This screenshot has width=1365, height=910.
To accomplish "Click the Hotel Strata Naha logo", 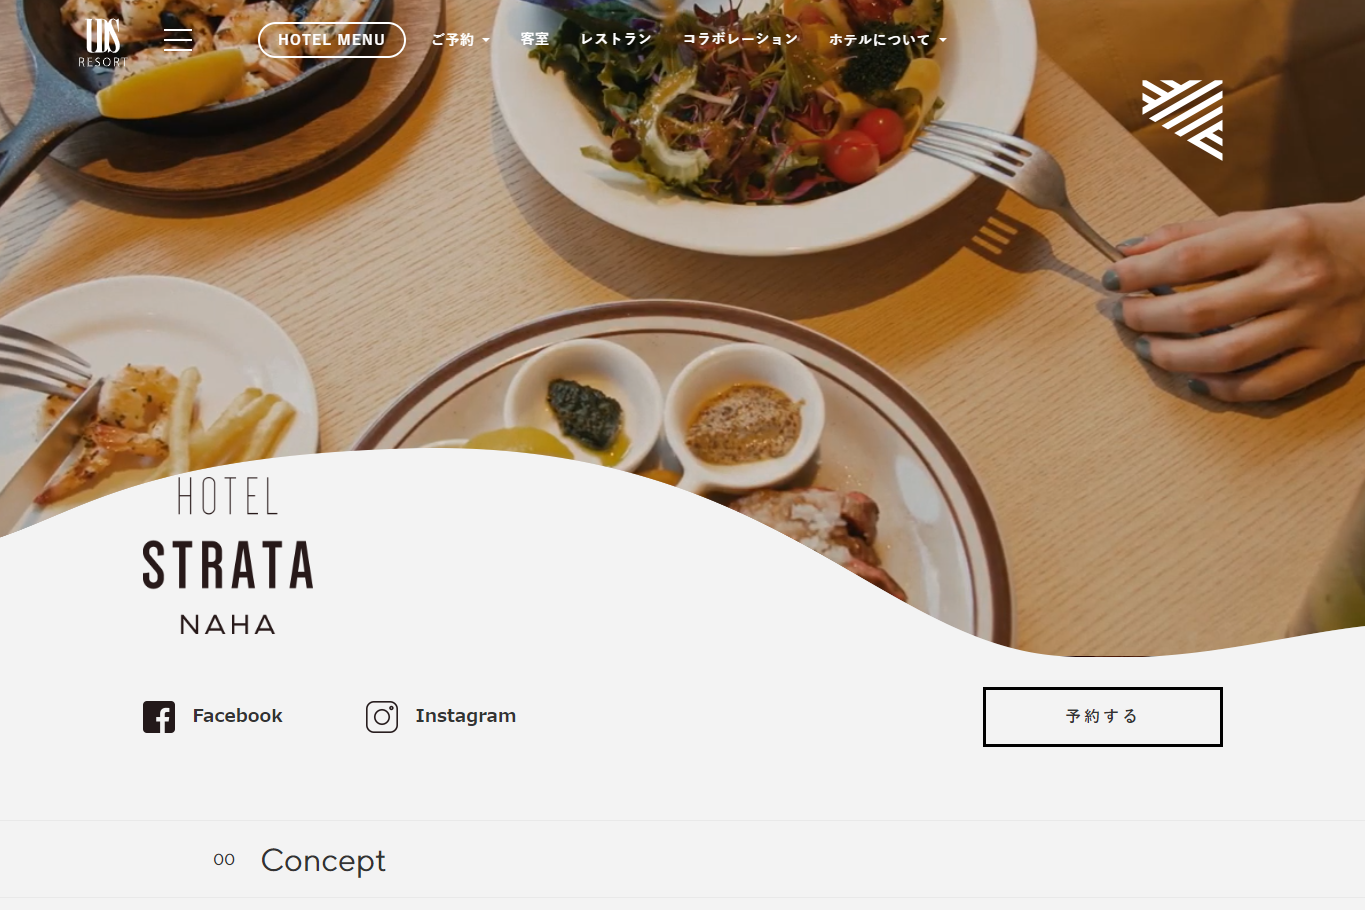I will [x=227, y=556].
